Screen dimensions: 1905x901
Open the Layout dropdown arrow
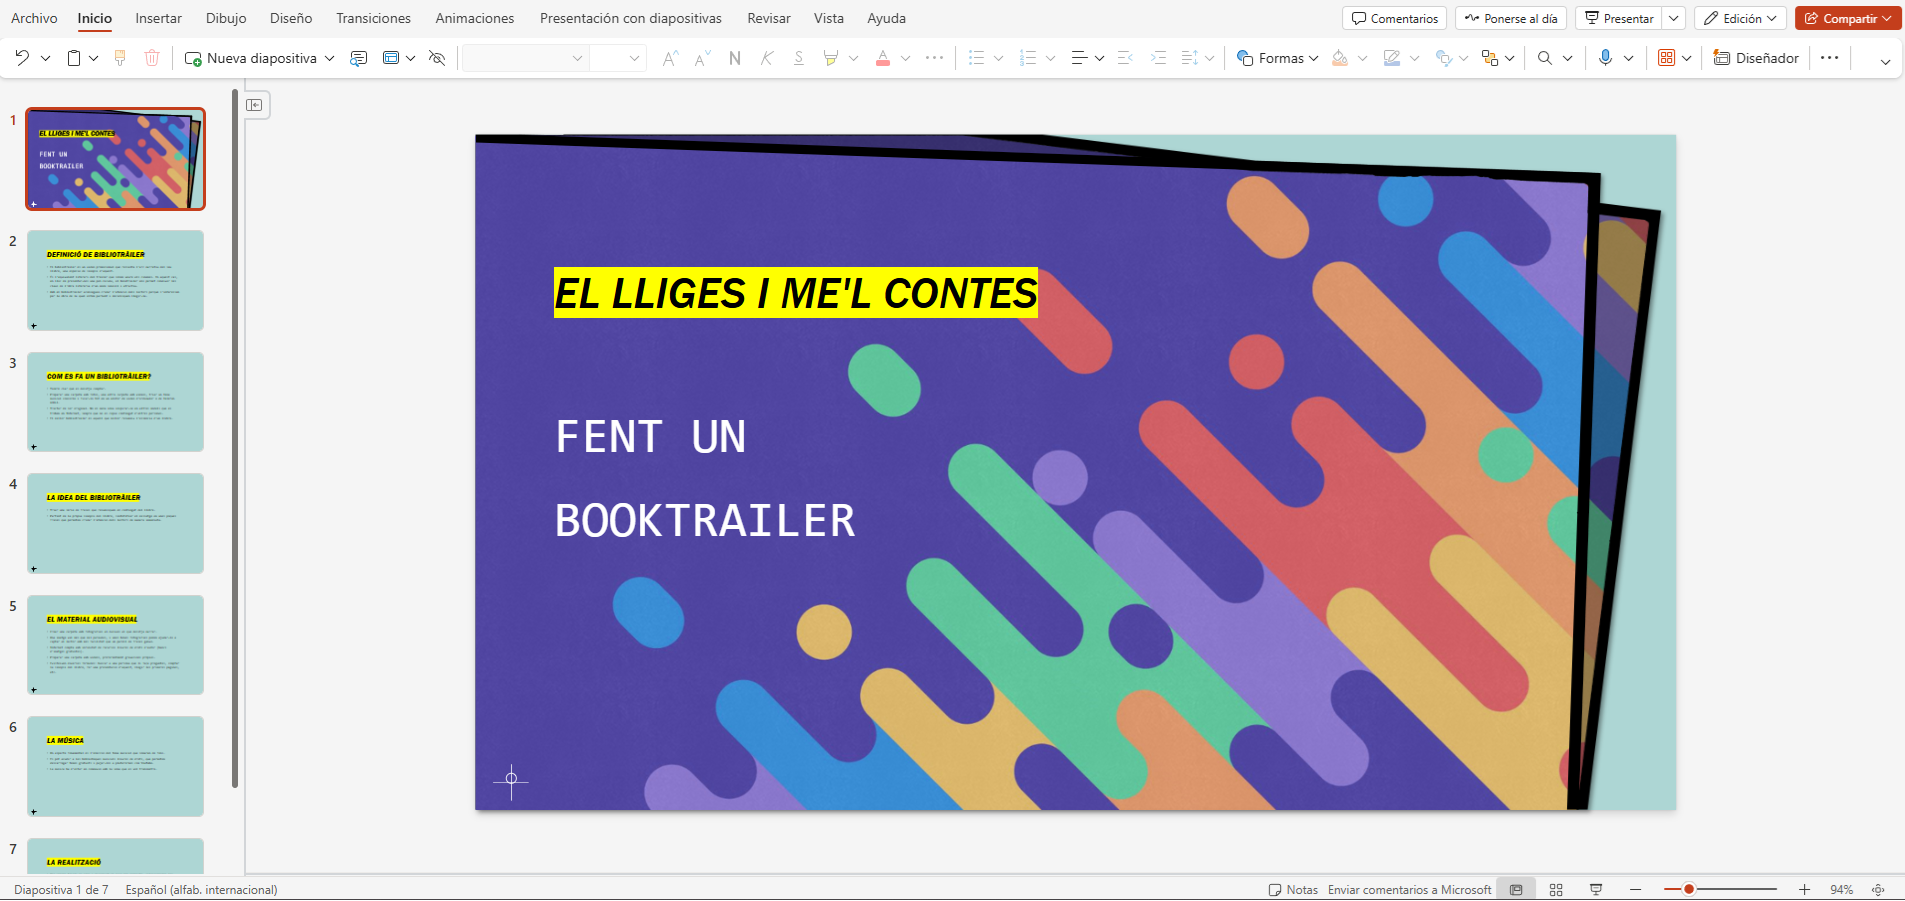coord(411,58)
